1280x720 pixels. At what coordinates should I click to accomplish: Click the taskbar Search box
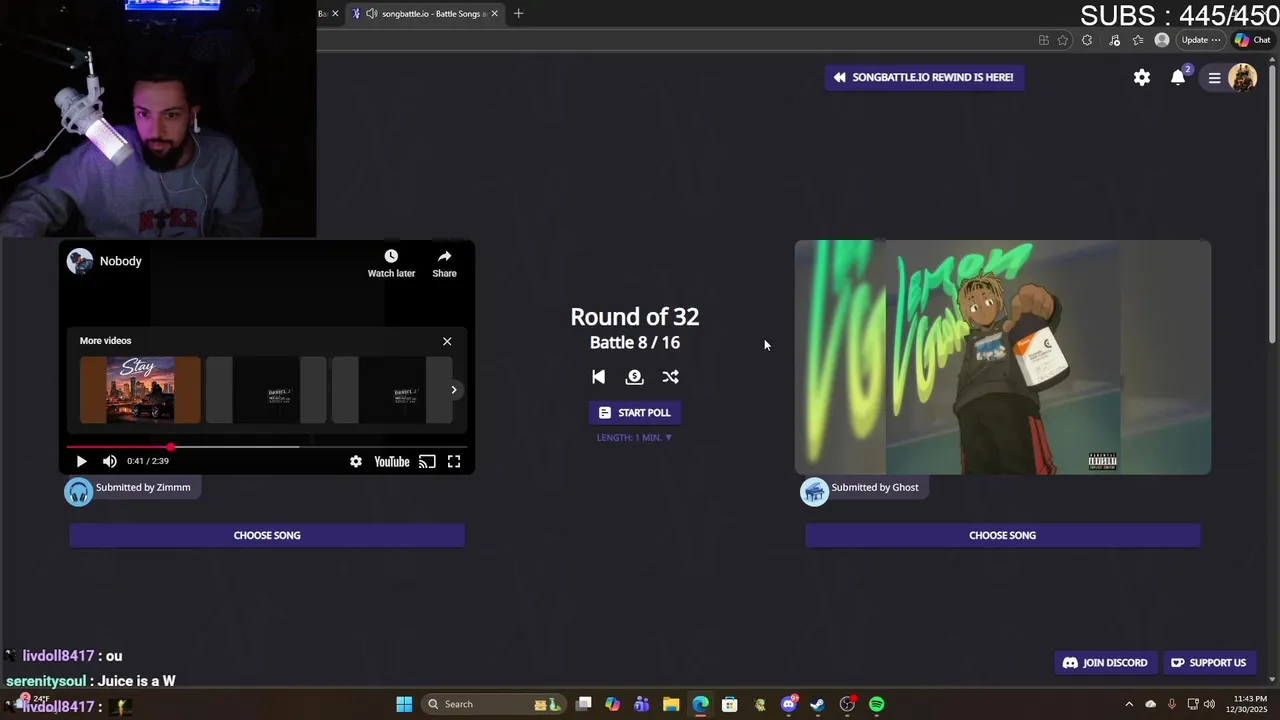click(492, 704)
